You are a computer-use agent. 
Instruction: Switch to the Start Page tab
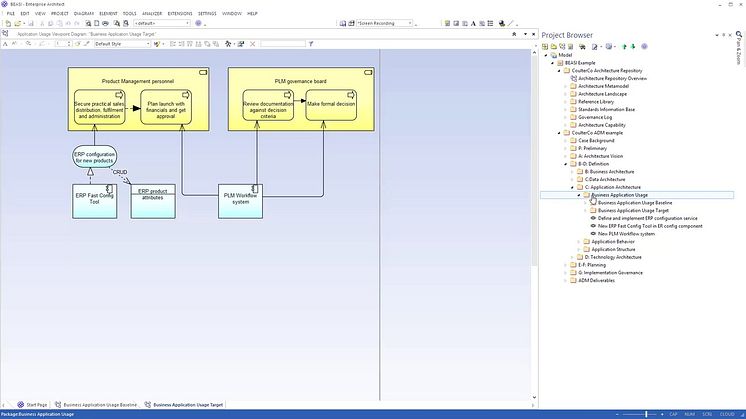[32, 405]
